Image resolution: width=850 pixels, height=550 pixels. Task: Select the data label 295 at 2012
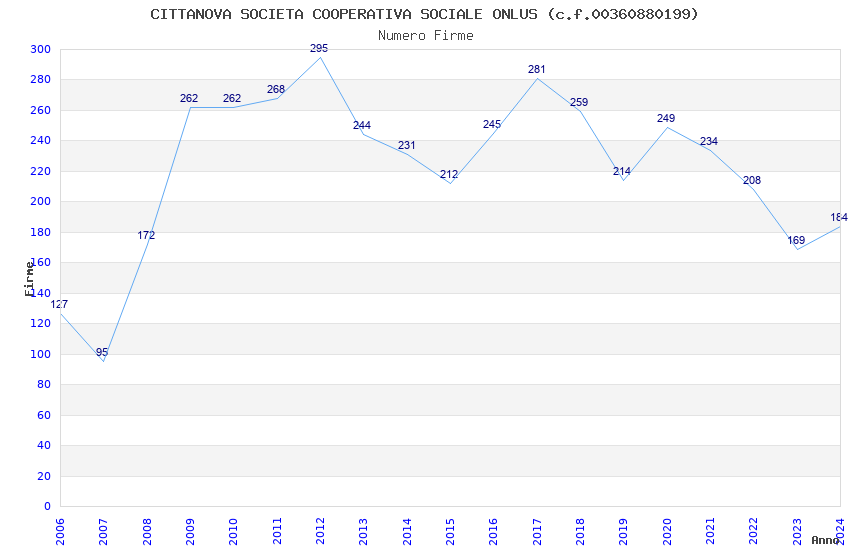[x=319, y=48]
